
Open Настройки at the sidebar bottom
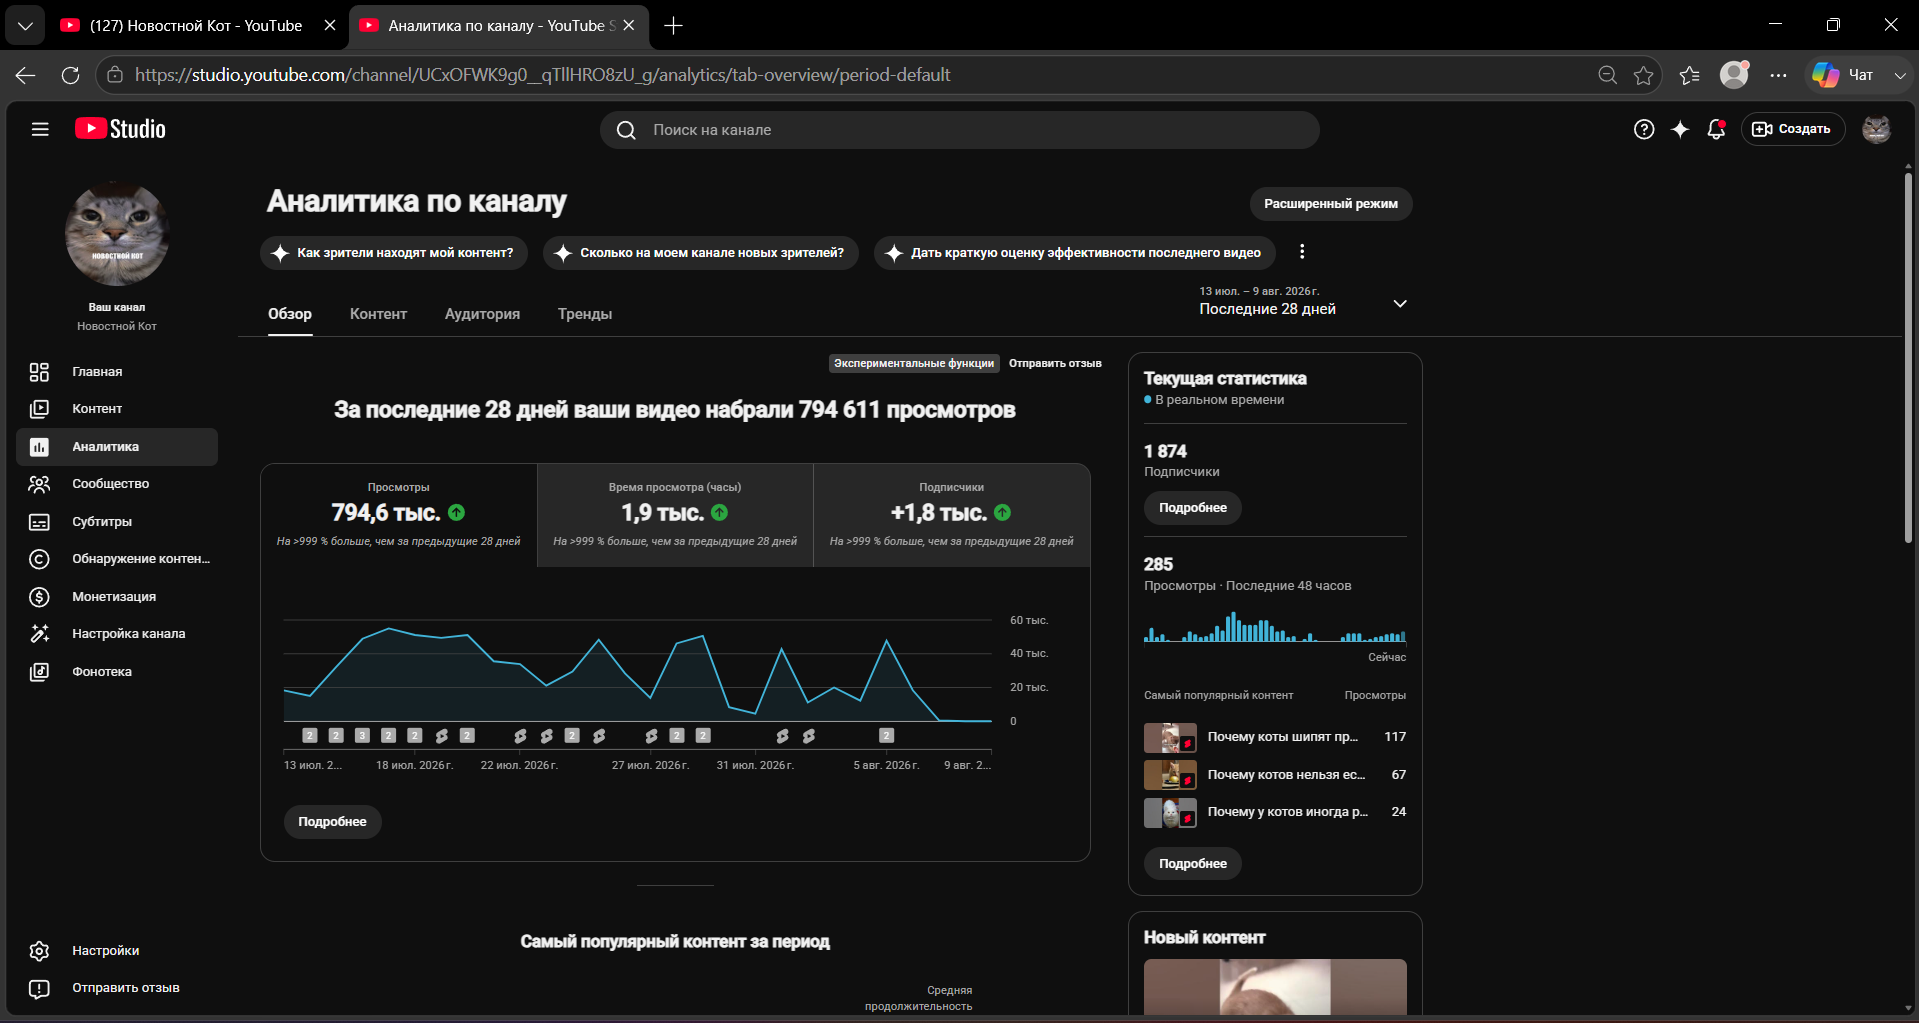117,951
